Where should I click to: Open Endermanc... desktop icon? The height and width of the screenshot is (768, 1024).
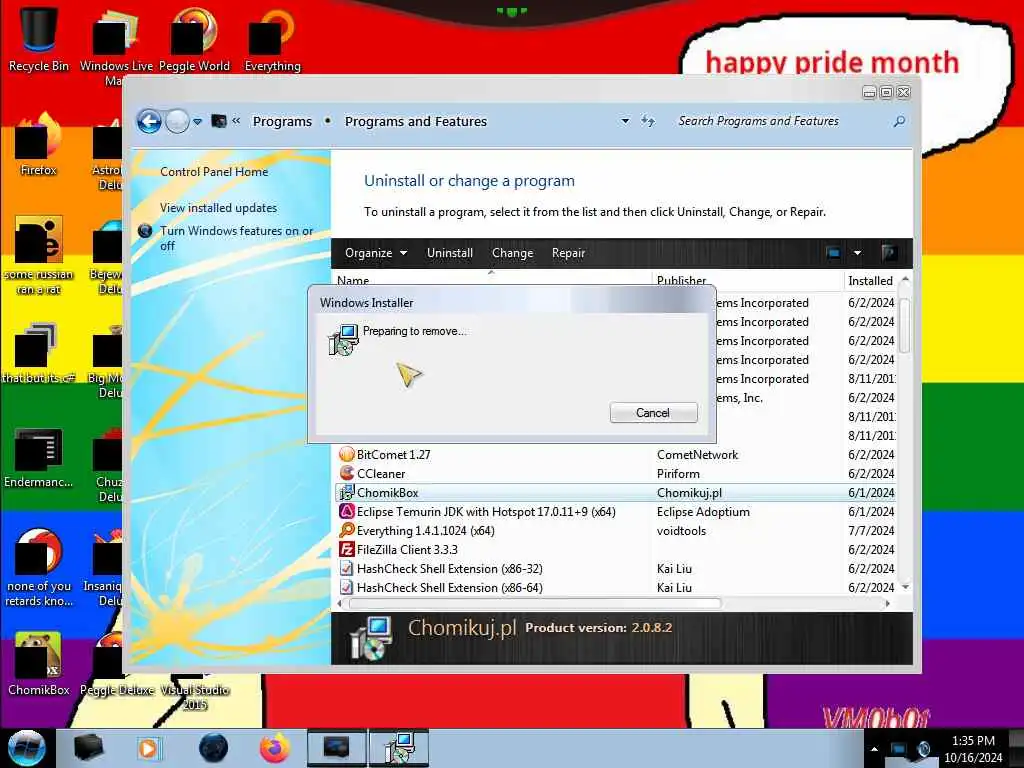(39, 457)
